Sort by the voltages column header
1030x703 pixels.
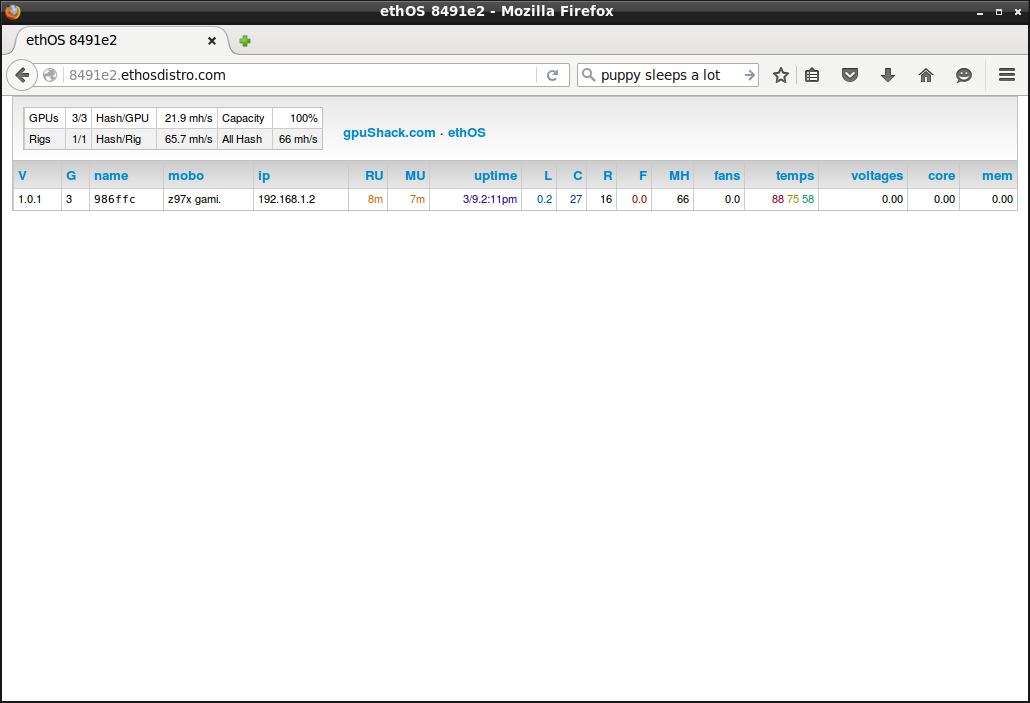pyautogui.click(x=877, y=175)
